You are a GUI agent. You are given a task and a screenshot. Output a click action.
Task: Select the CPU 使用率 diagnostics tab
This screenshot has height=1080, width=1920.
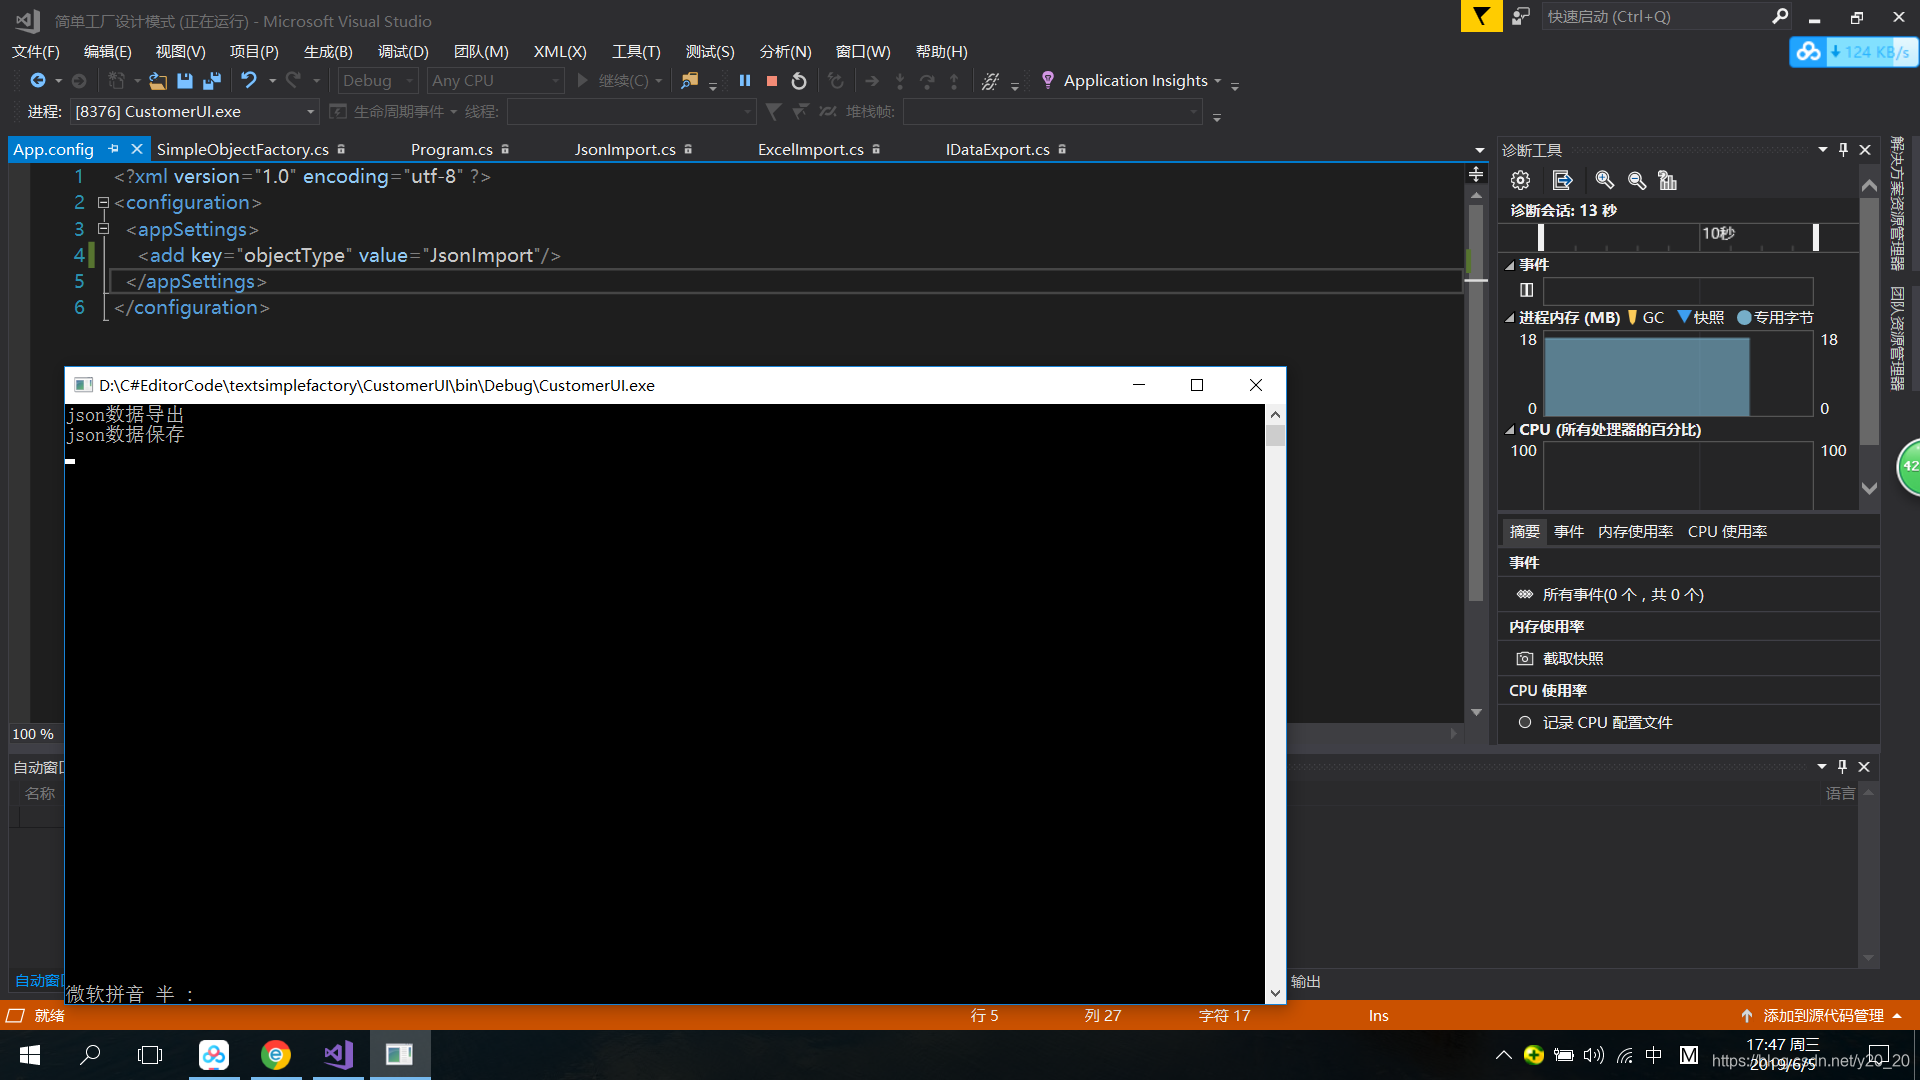pyautogui.click(x=1727, y=532)
